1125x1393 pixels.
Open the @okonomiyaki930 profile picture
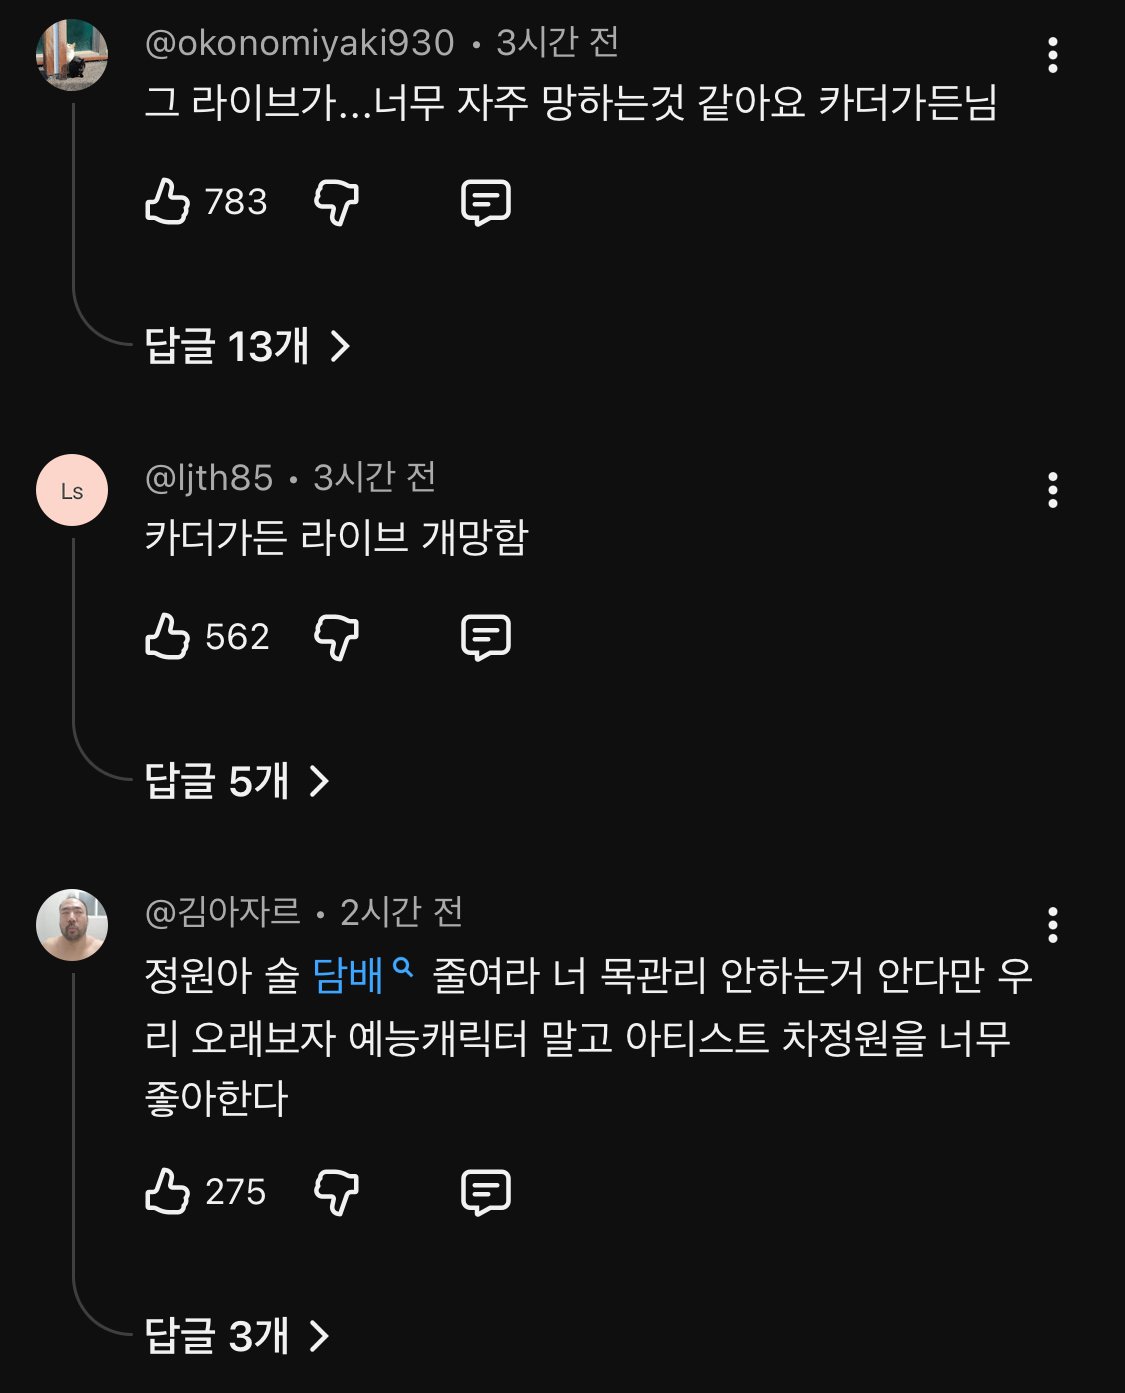click(72, 55)
